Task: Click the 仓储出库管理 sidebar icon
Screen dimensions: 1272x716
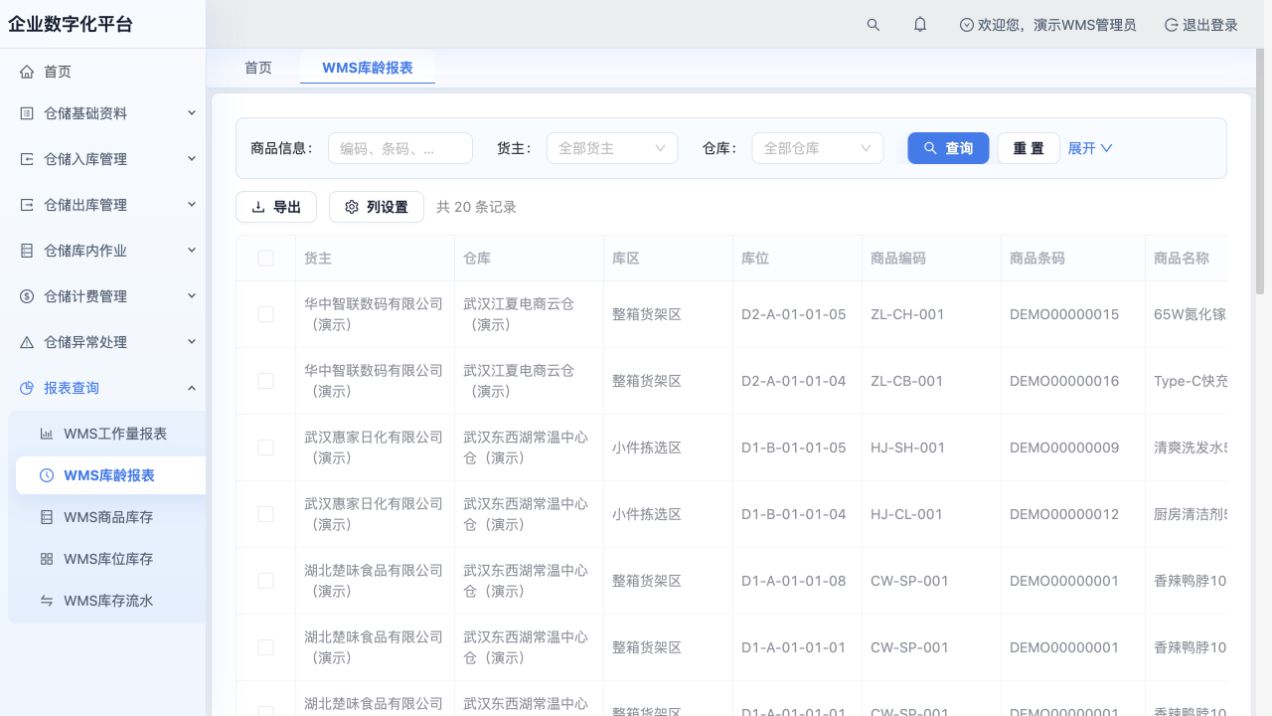Action: tap(27, 205)
